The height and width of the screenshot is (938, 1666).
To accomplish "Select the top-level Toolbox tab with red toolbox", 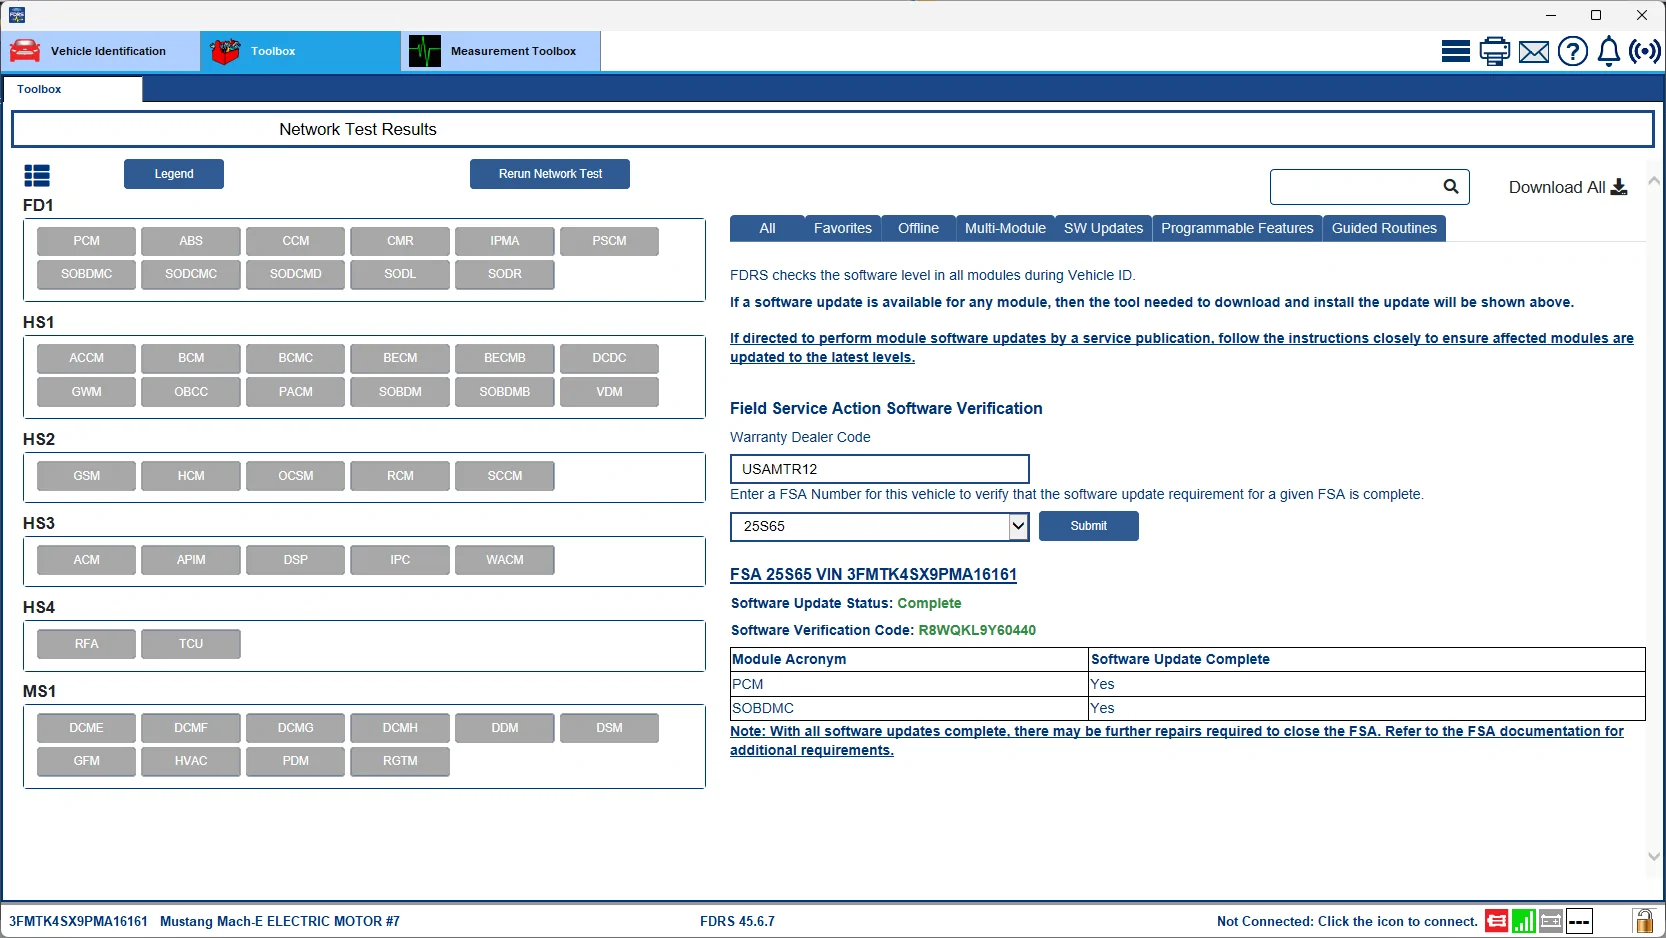I will (300, 51).
